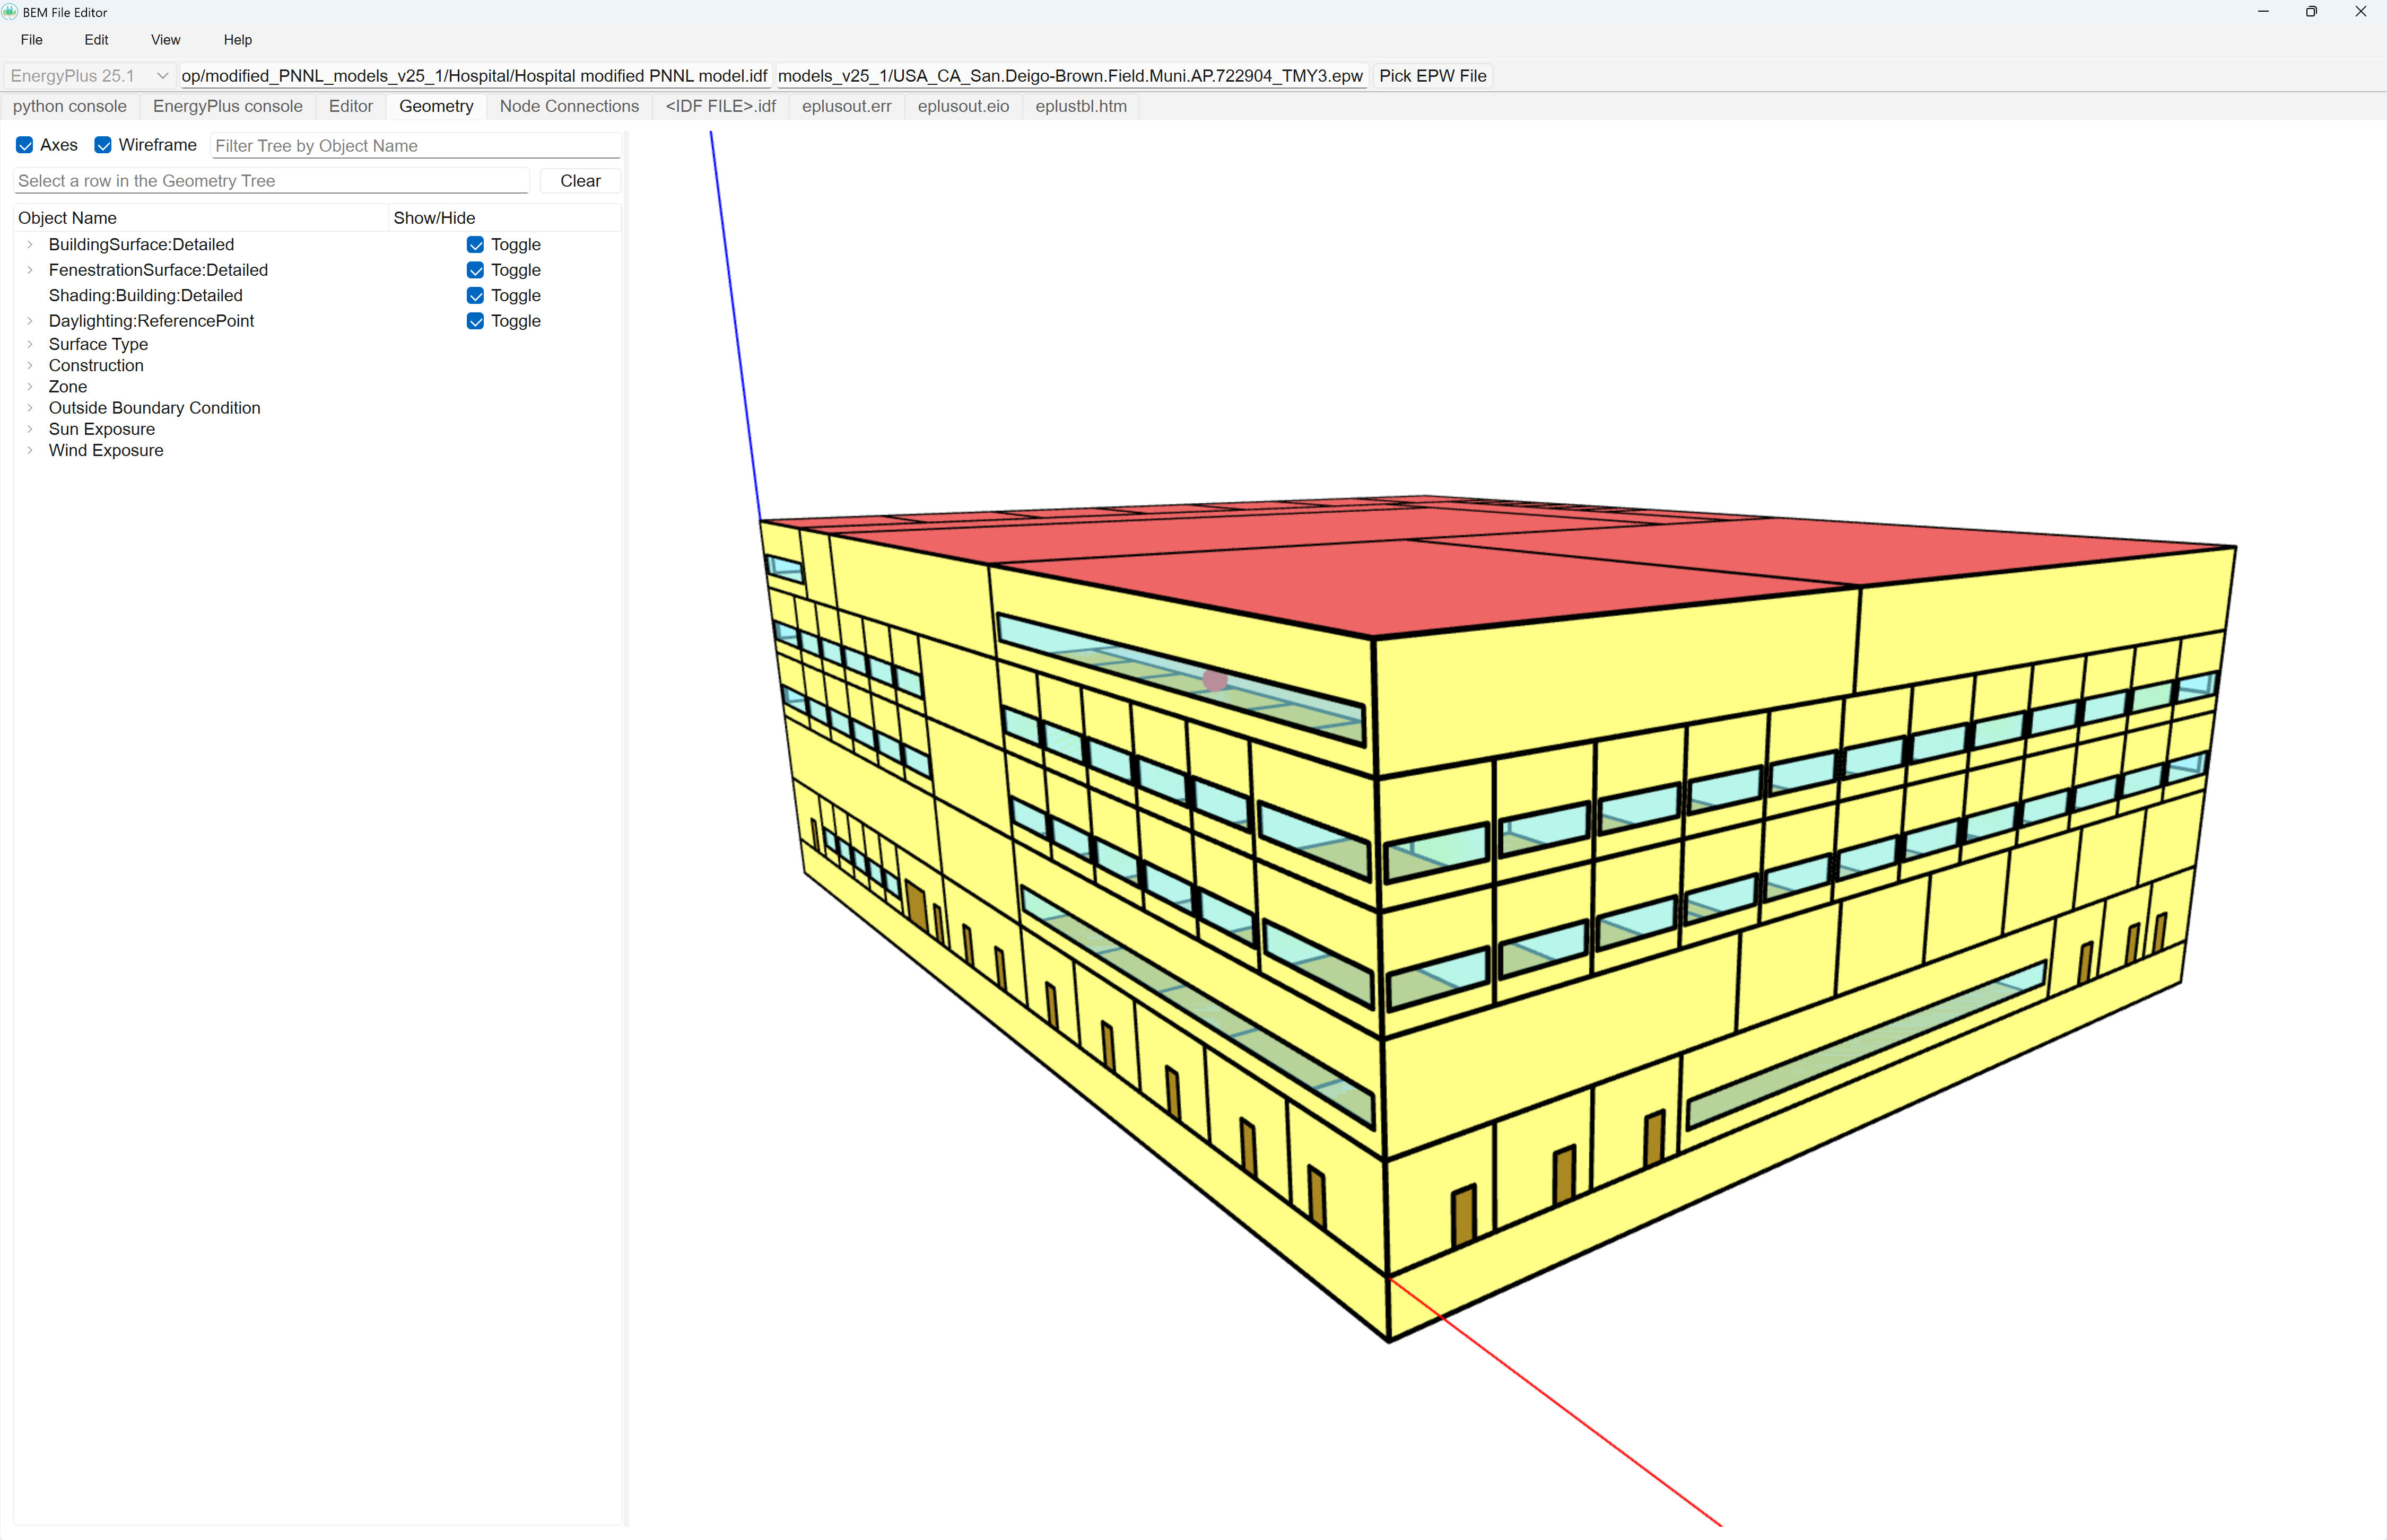Focus the Filter Tree by Object Name field
The image size is (2387, 1540).
(x=416, y=146)
